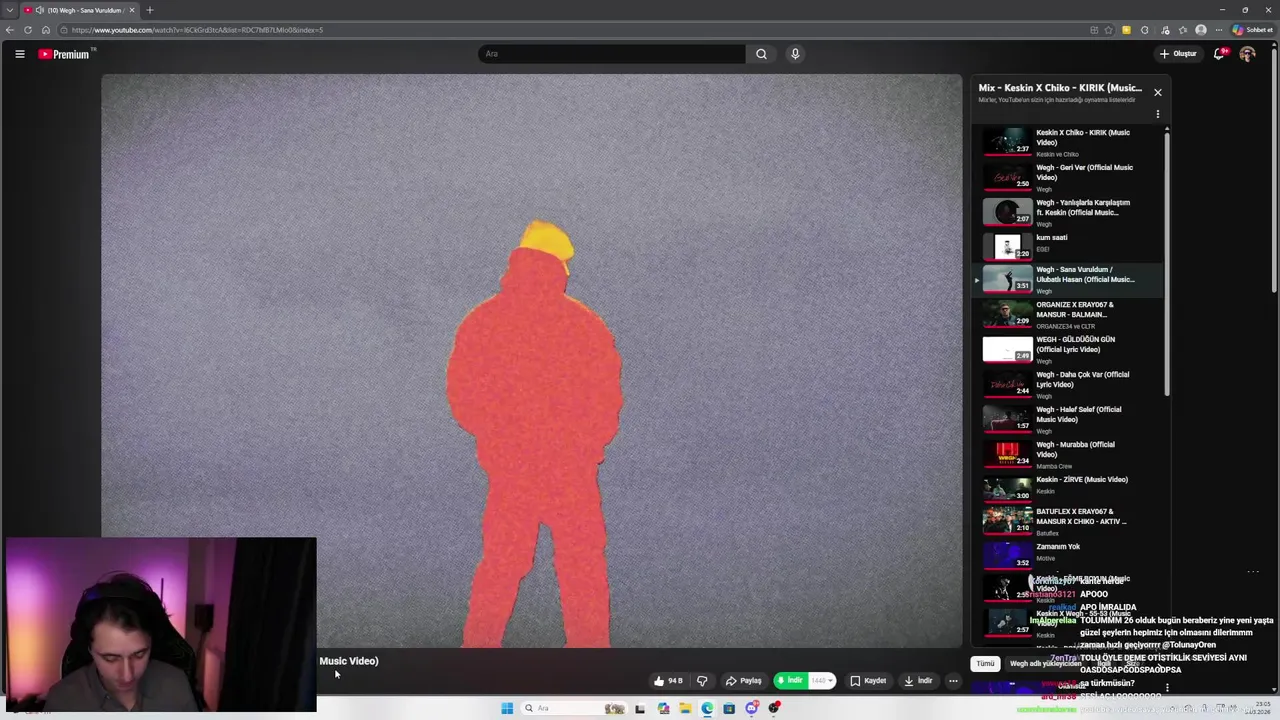The height and width of the screenshot is (720, 1280).
Task: Click the browser address bar URL
Action: point(197,30)
